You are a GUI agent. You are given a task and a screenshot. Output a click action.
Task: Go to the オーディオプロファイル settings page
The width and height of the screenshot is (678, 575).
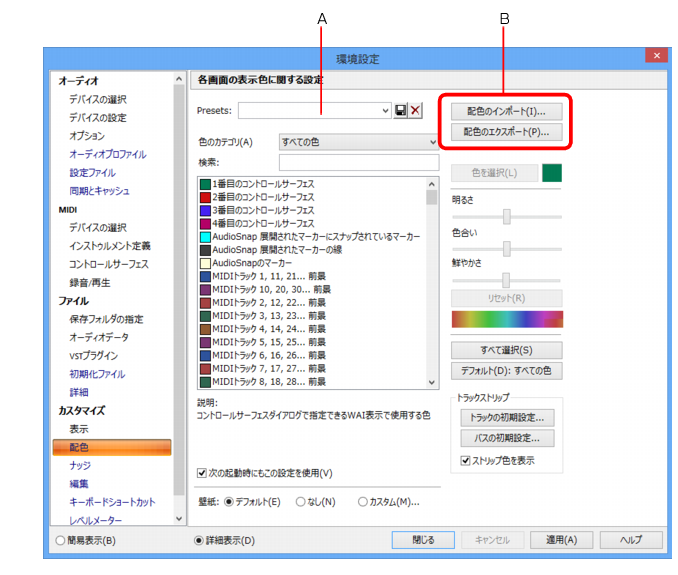click(108, 154)
